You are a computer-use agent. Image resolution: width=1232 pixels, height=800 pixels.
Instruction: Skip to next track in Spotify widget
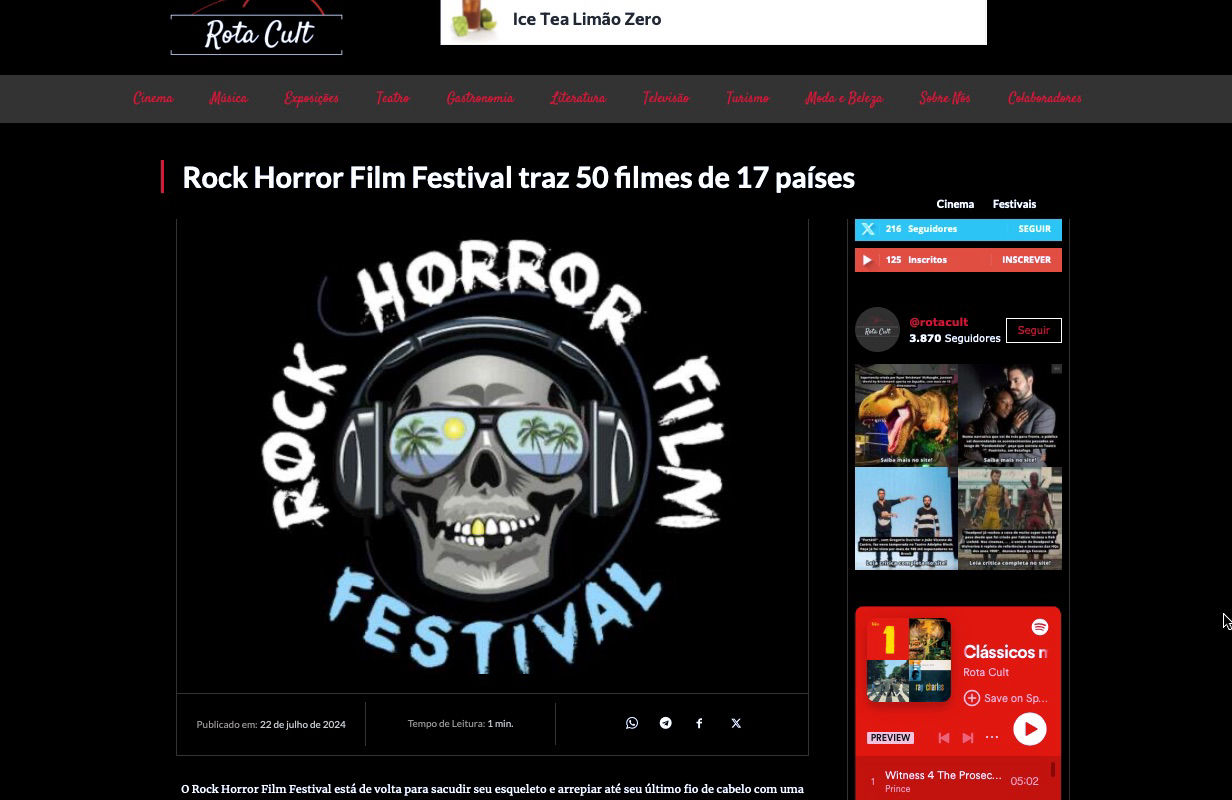[967, 738]
